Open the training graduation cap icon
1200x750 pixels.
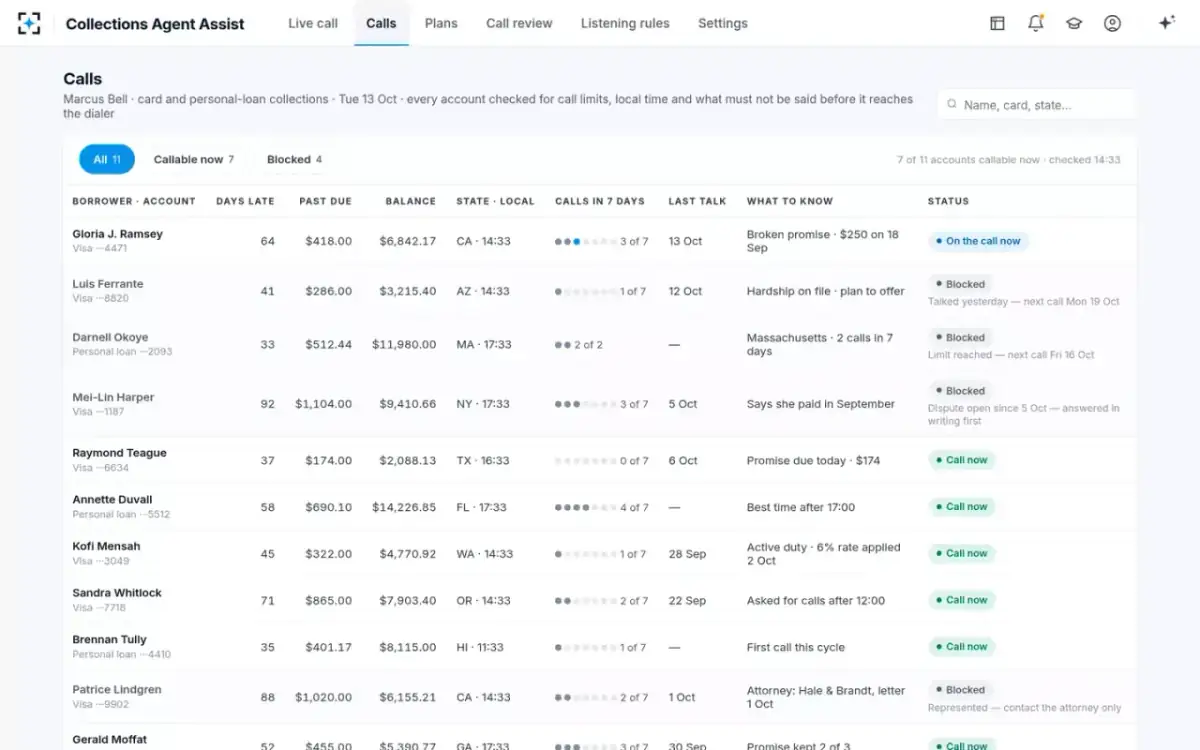(1074, 23)
